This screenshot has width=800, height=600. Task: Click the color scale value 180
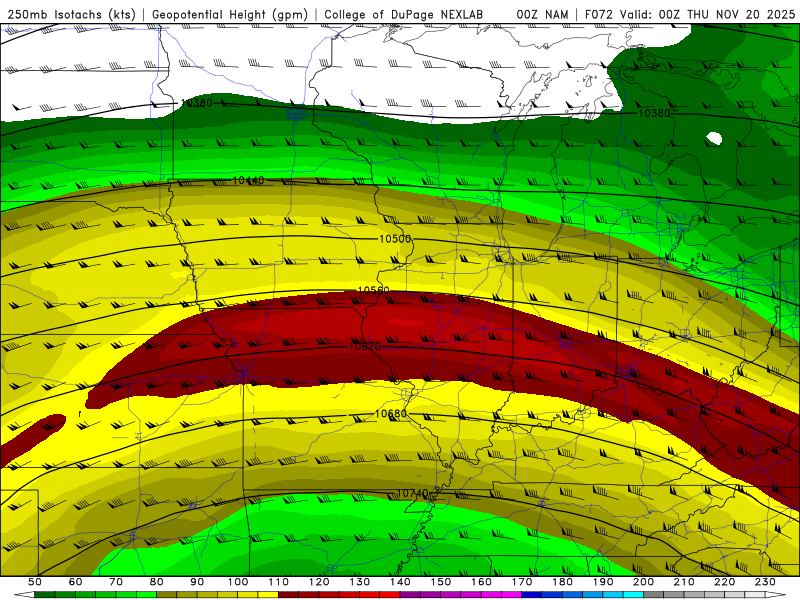coord(562,582)
